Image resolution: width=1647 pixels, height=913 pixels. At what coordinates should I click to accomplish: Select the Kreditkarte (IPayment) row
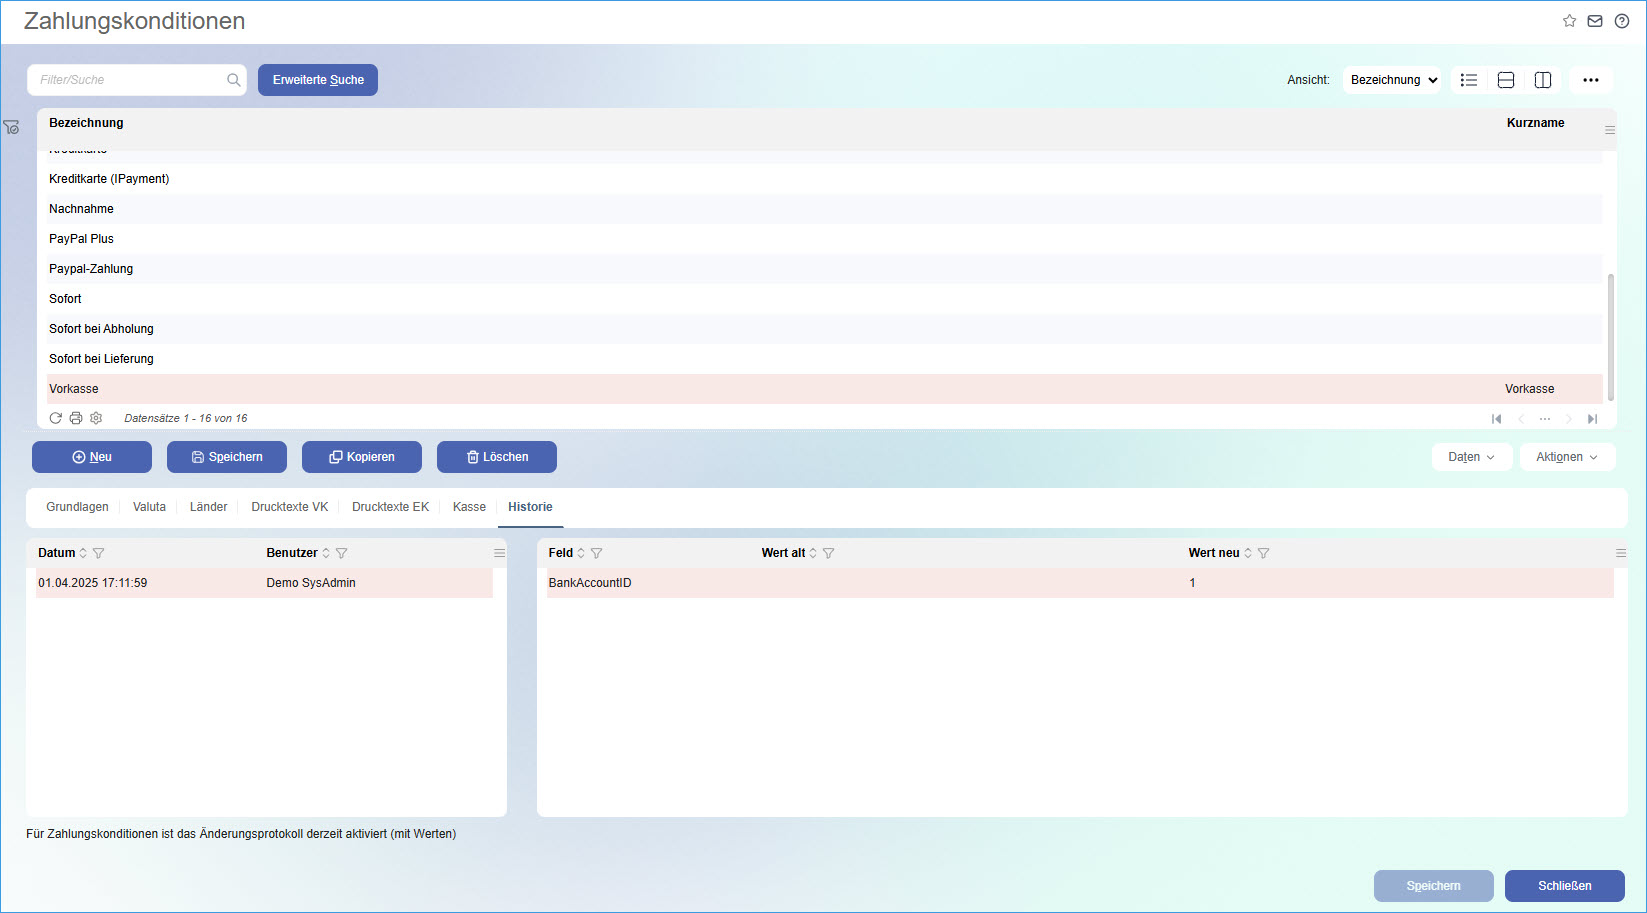824,179
